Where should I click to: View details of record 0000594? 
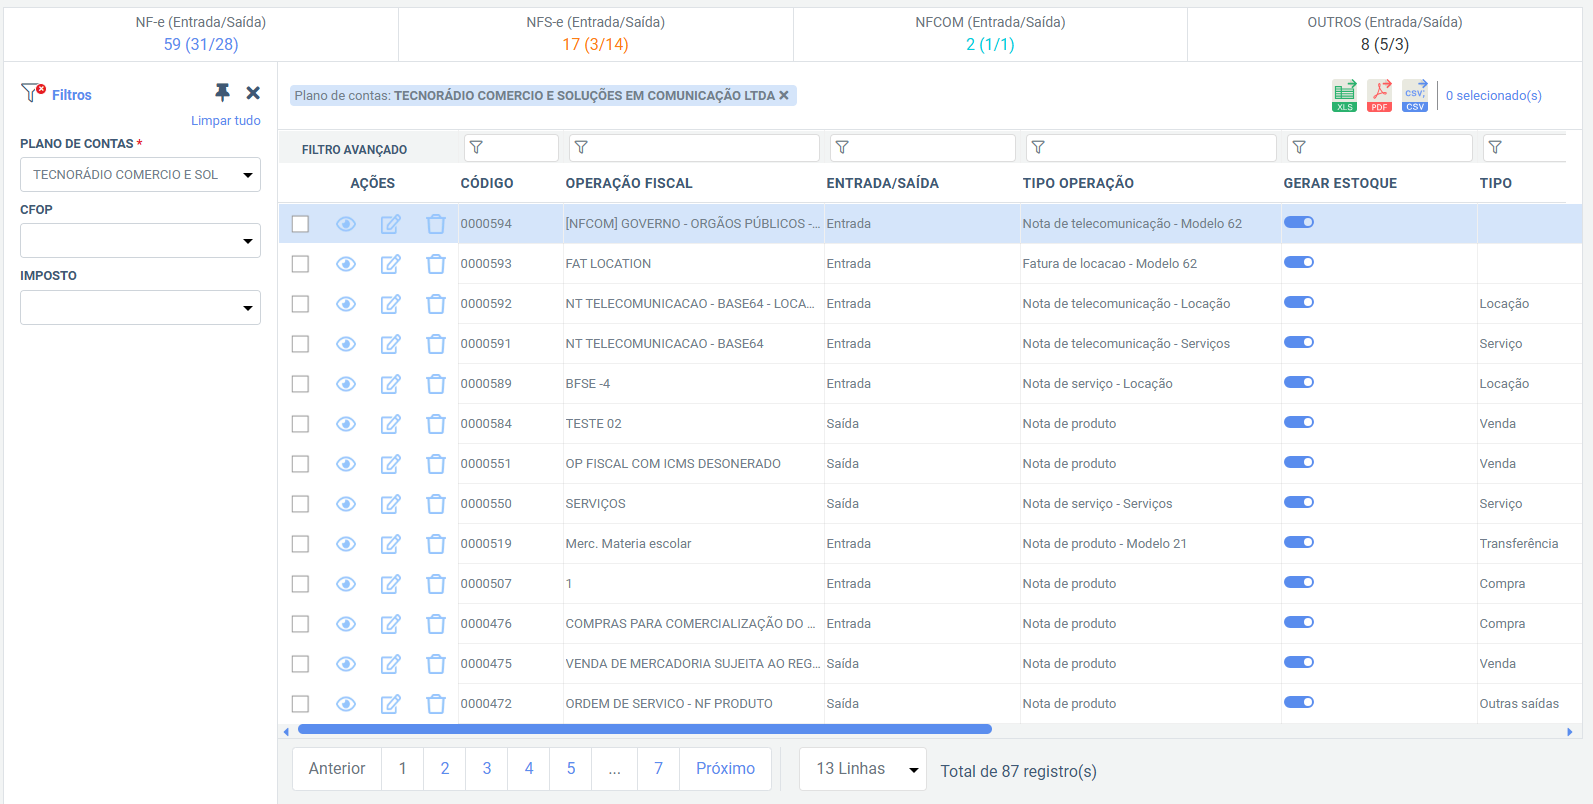[x=346, y=224]
